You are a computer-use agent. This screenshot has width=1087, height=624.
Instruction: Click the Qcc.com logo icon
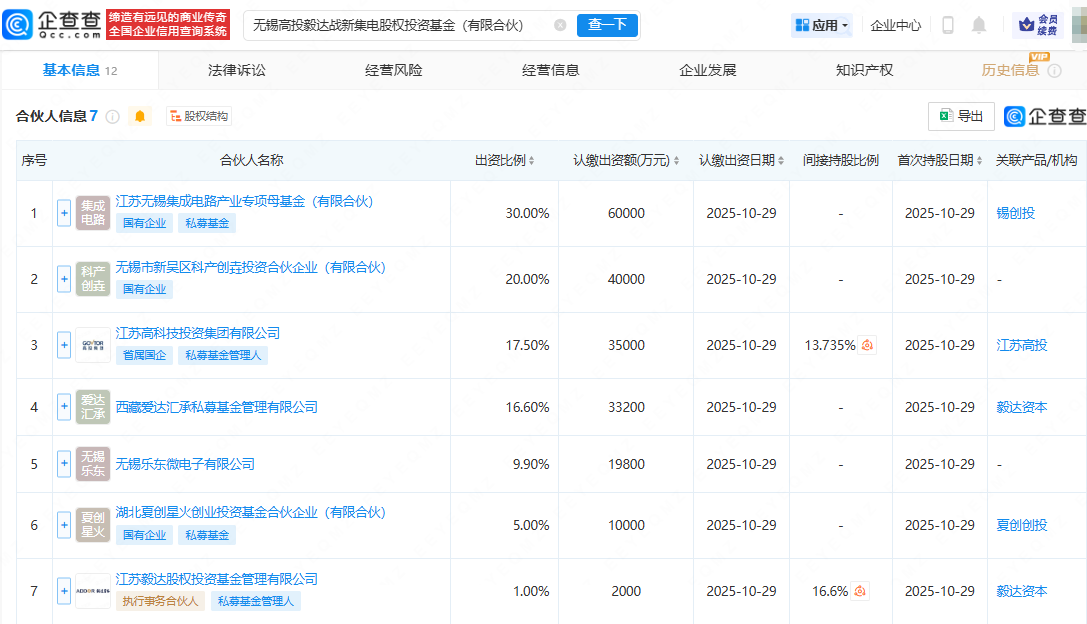[x=18, y=25]
